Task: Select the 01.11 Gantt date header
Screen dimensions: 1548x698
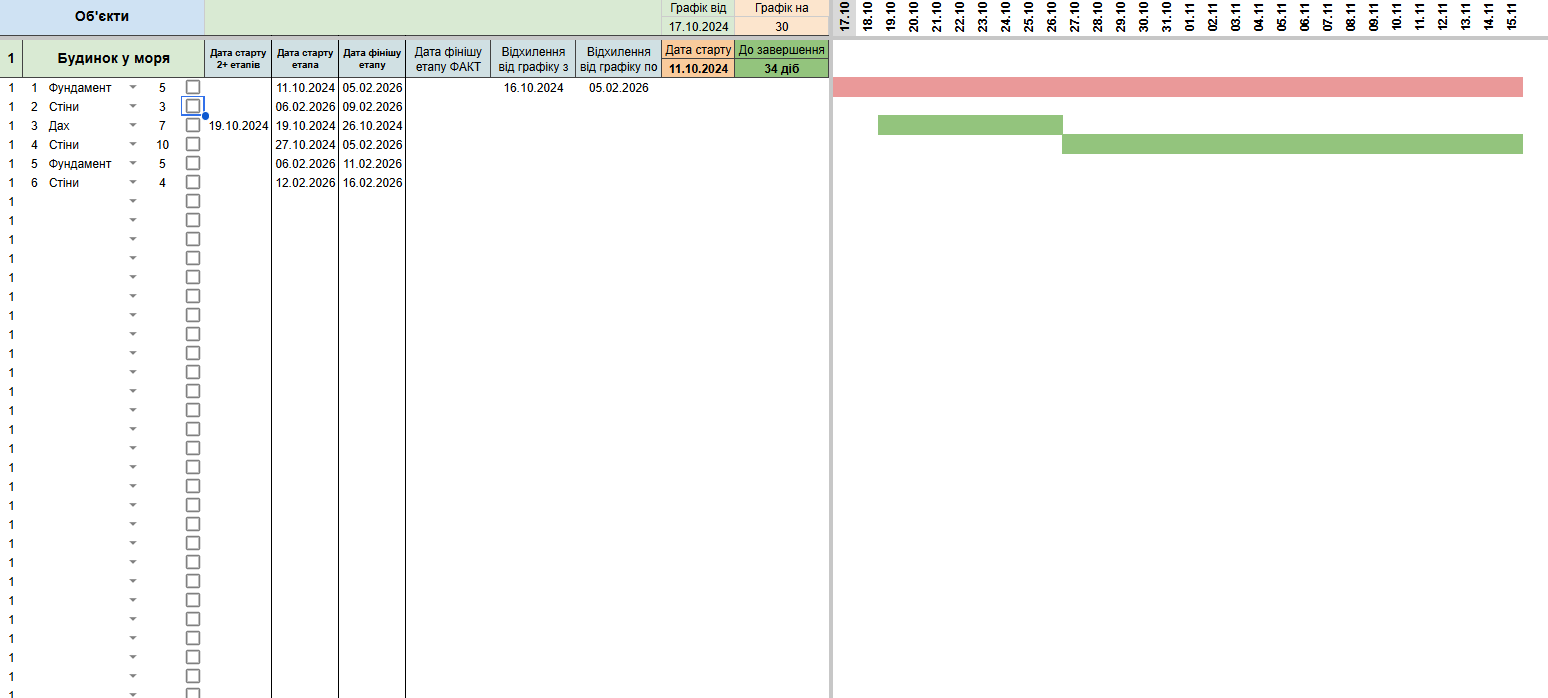Action: pos(1189,18)
